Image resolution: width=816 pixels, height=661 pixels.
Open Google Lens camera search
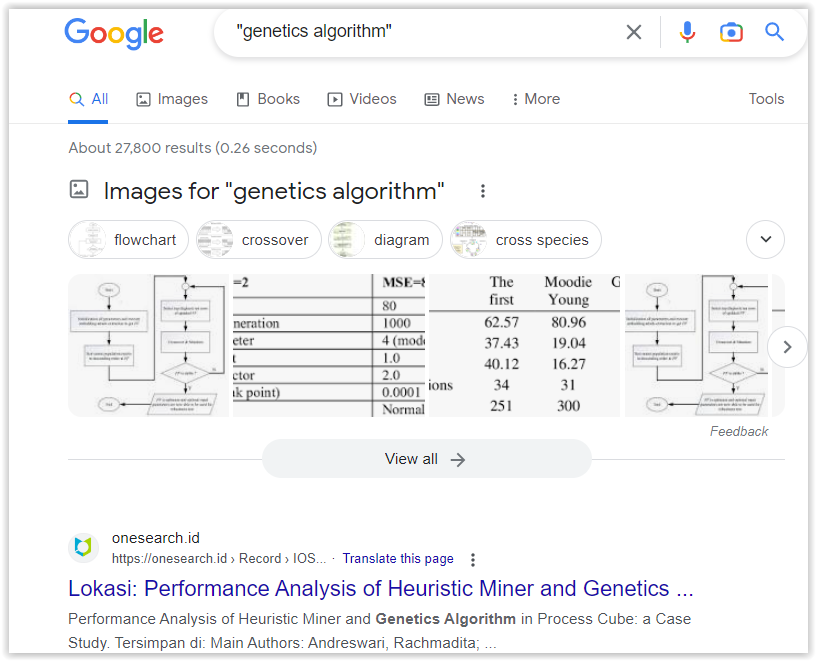tap(731, 32)
